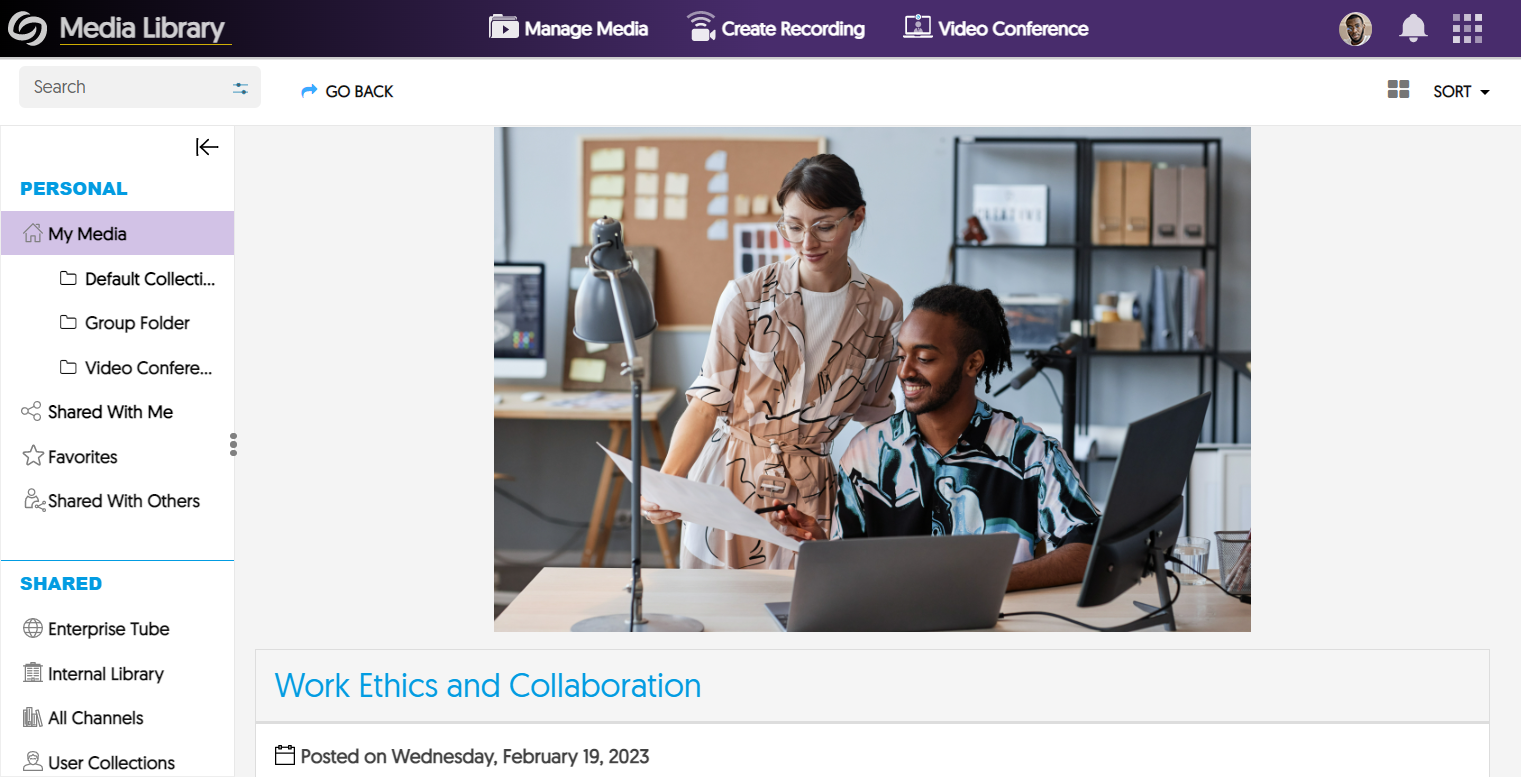The image size is (1521, 777).
Task: Open the Create Recording option
Action: click(776, 28)
